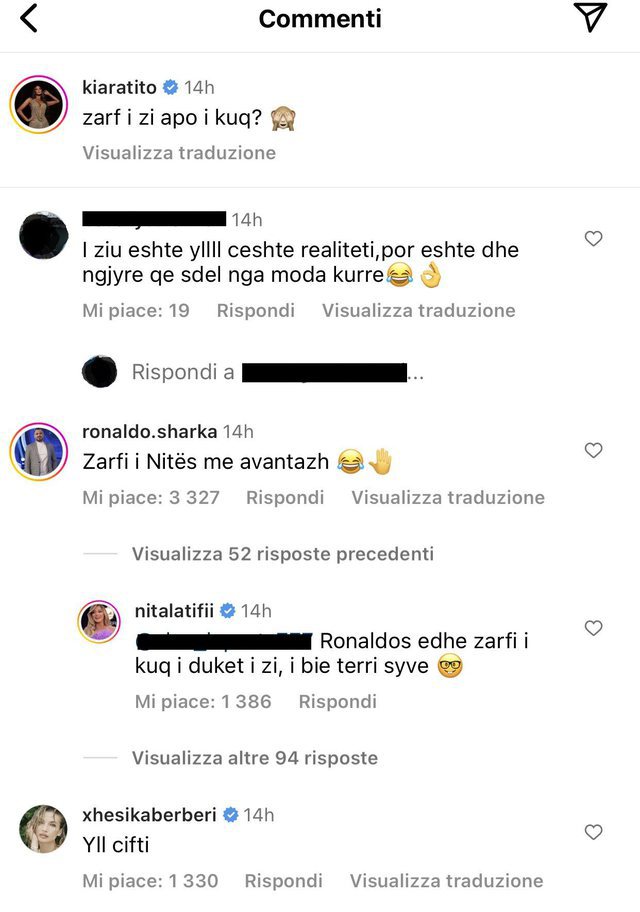Image resolution: width=640 pixels, height=912 pixels.
Task: Like the comment about 'I ziu eshte ylll'
Action: (x=593, y=238)
